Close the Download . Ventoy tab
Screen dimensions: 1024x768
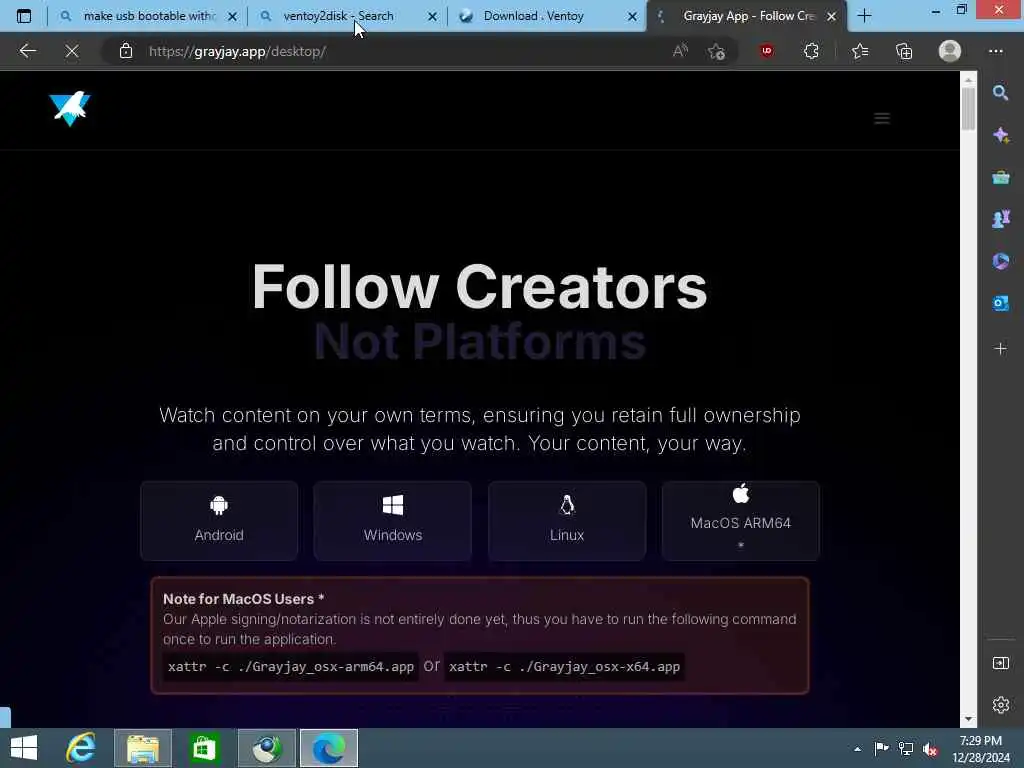[632, 16]
